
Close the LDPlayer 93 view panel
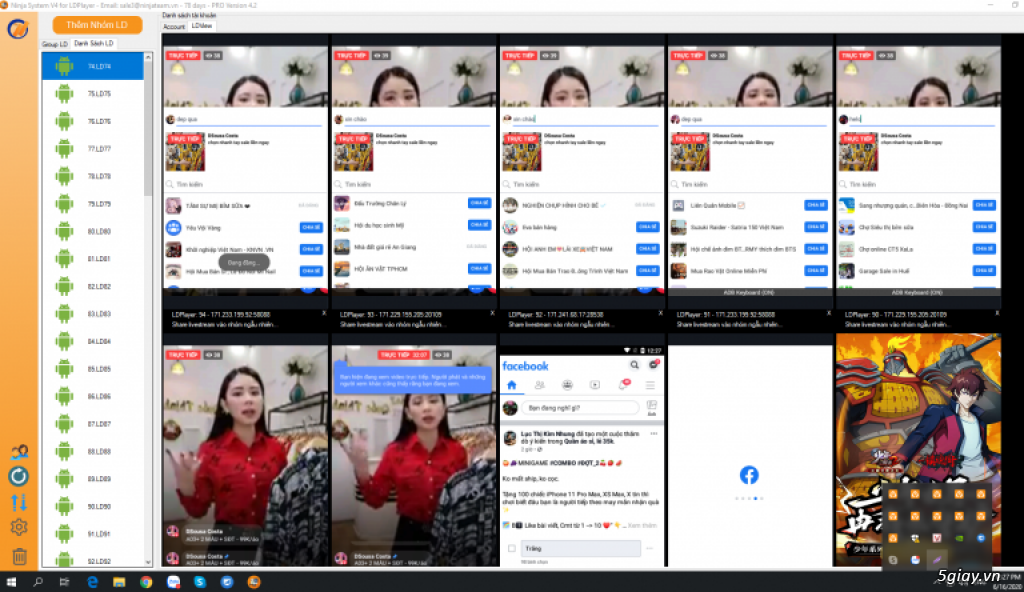(492, 314)
